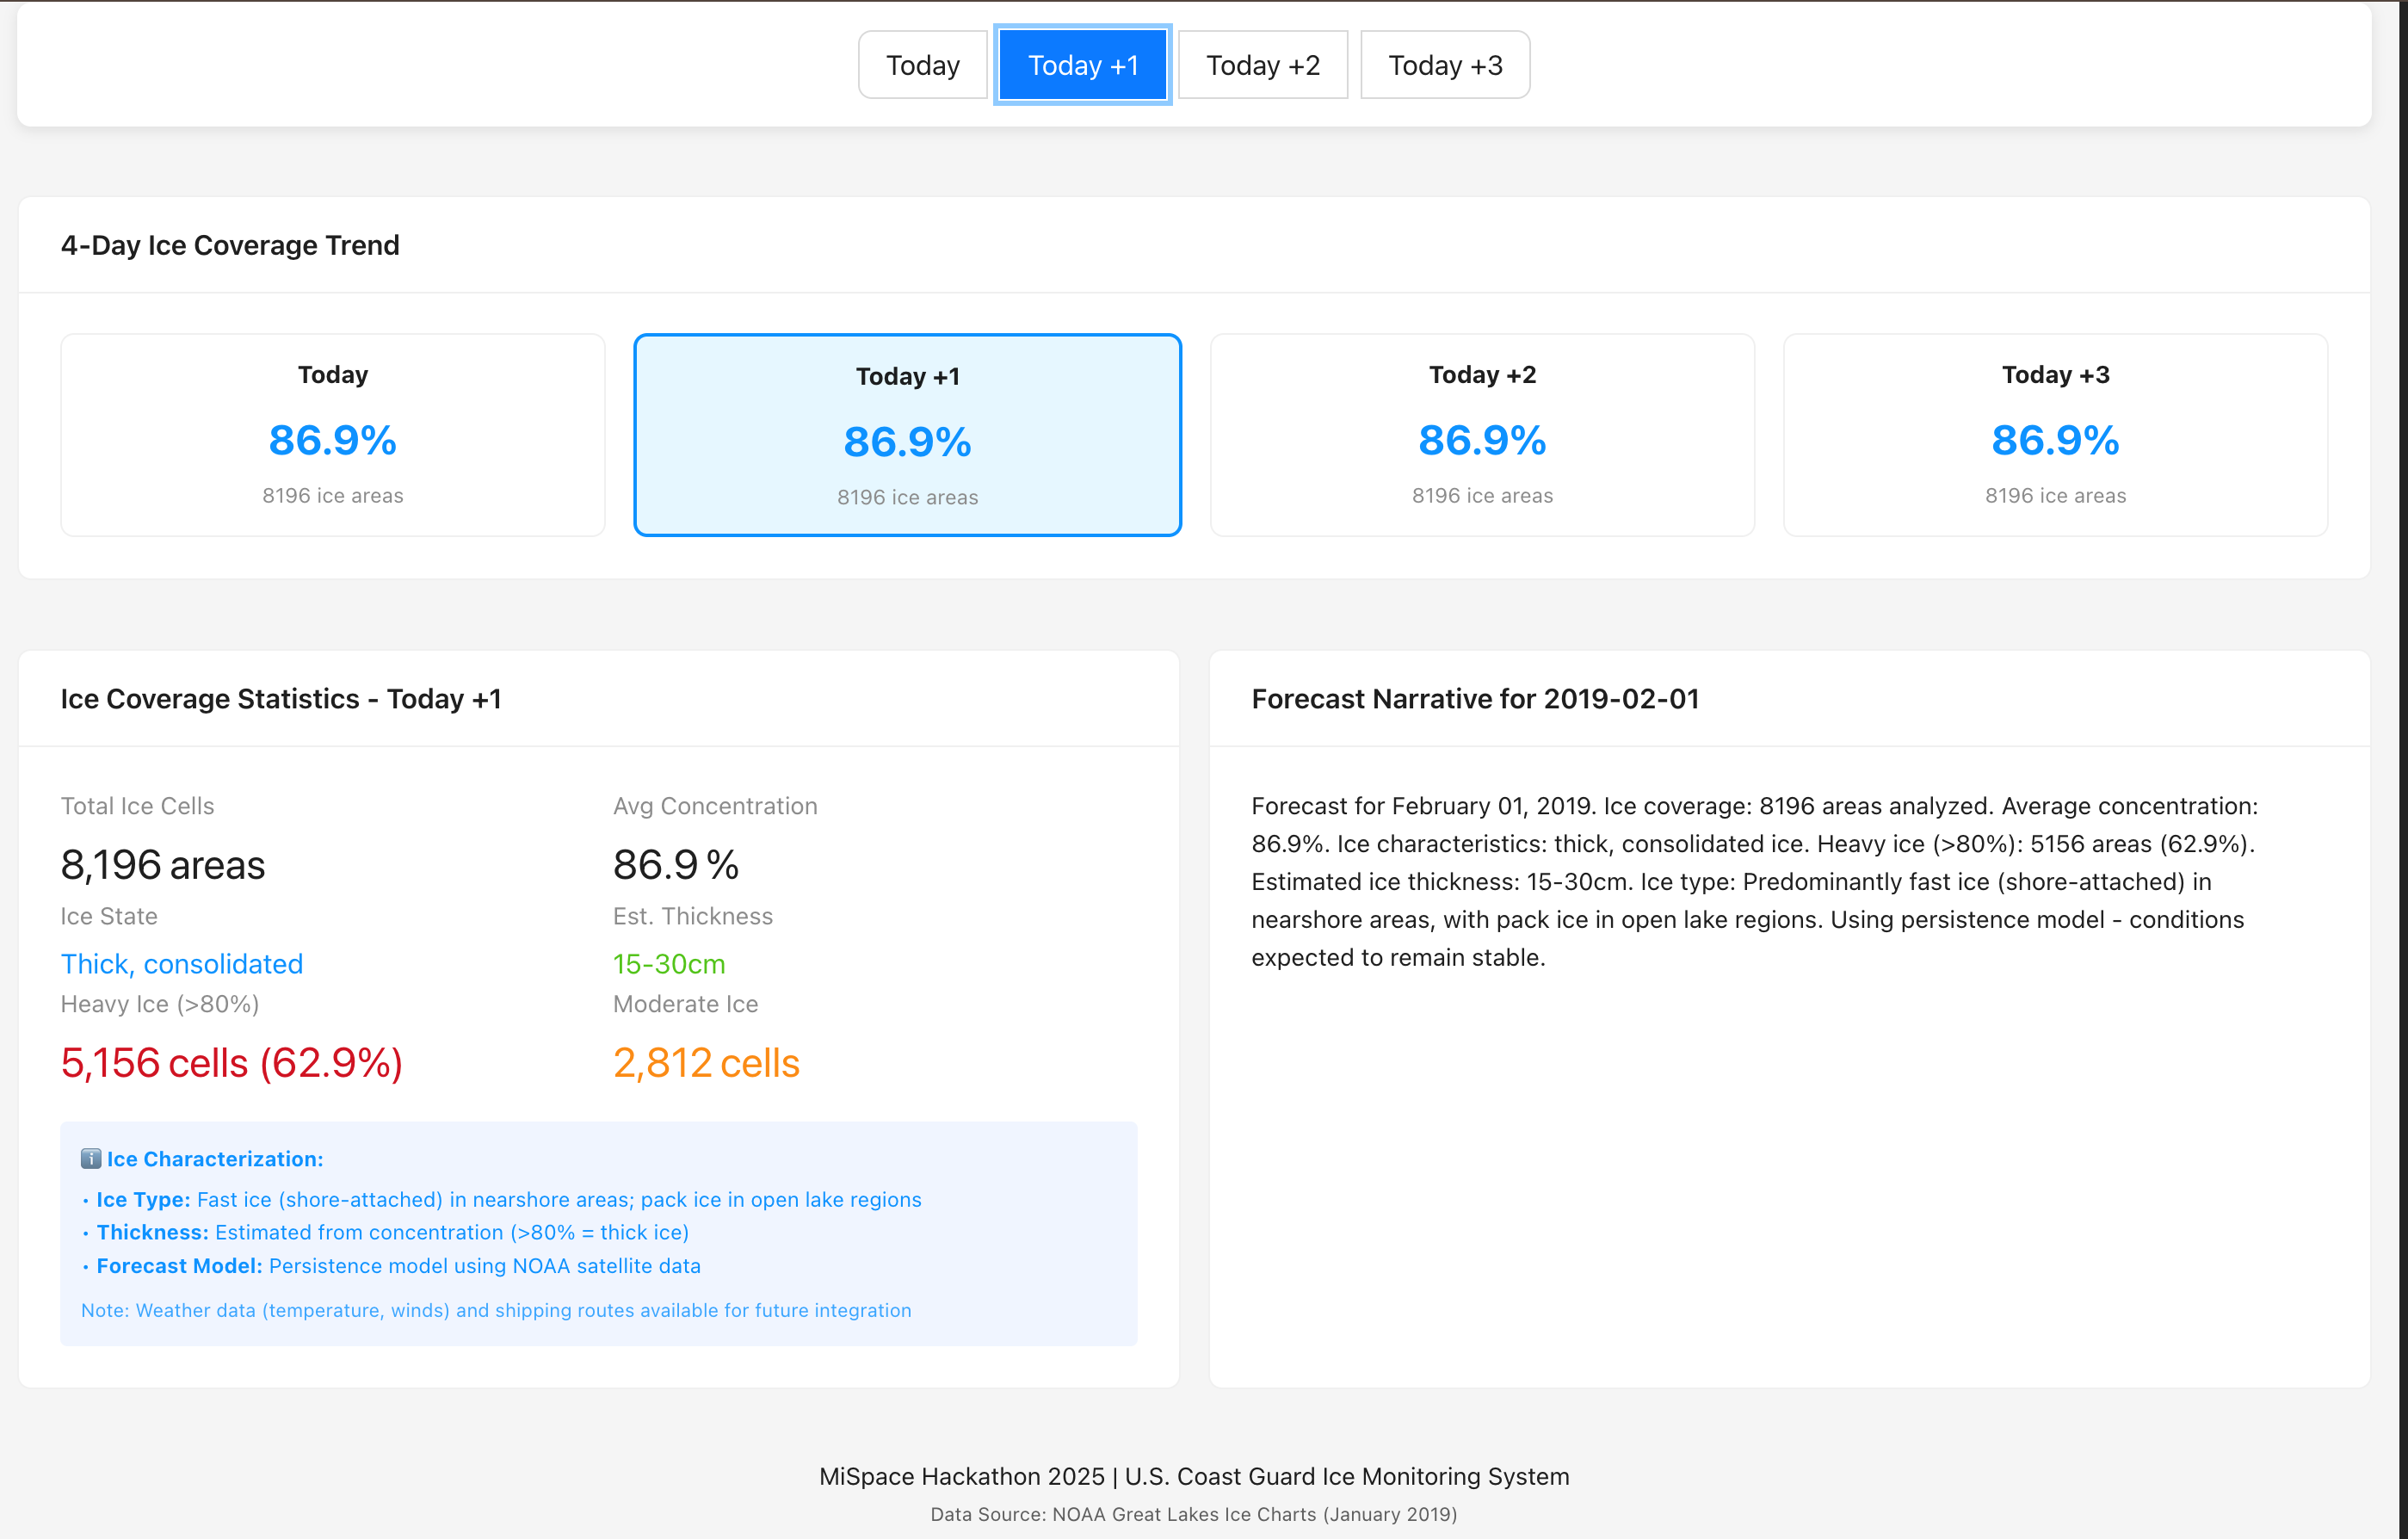The image size is (2408, 1539).
Task: Click the red 5,156 cells heavy ice value
Action: 232,1062
